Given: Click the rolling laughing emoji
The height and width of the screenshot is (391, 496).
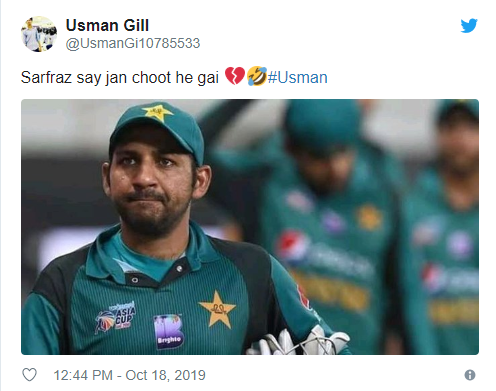Looking at the screenshot, I should (x=257, y=76).
